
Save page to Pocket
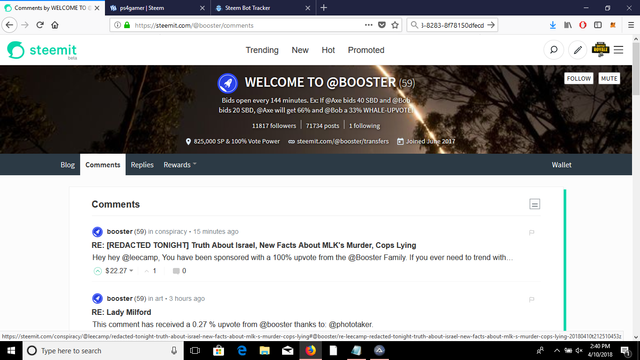click(x=382, y=25)
